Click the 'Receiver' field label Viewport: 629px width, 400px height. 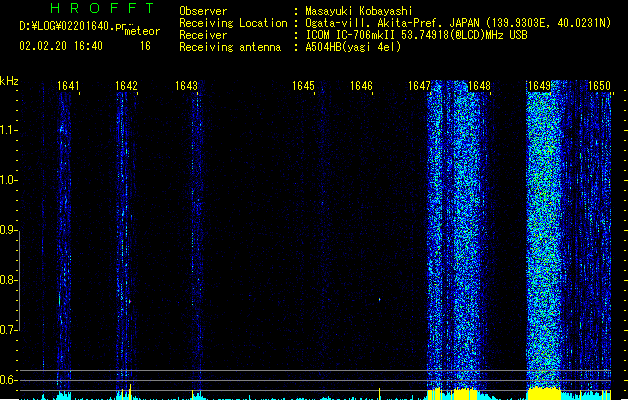203,35
